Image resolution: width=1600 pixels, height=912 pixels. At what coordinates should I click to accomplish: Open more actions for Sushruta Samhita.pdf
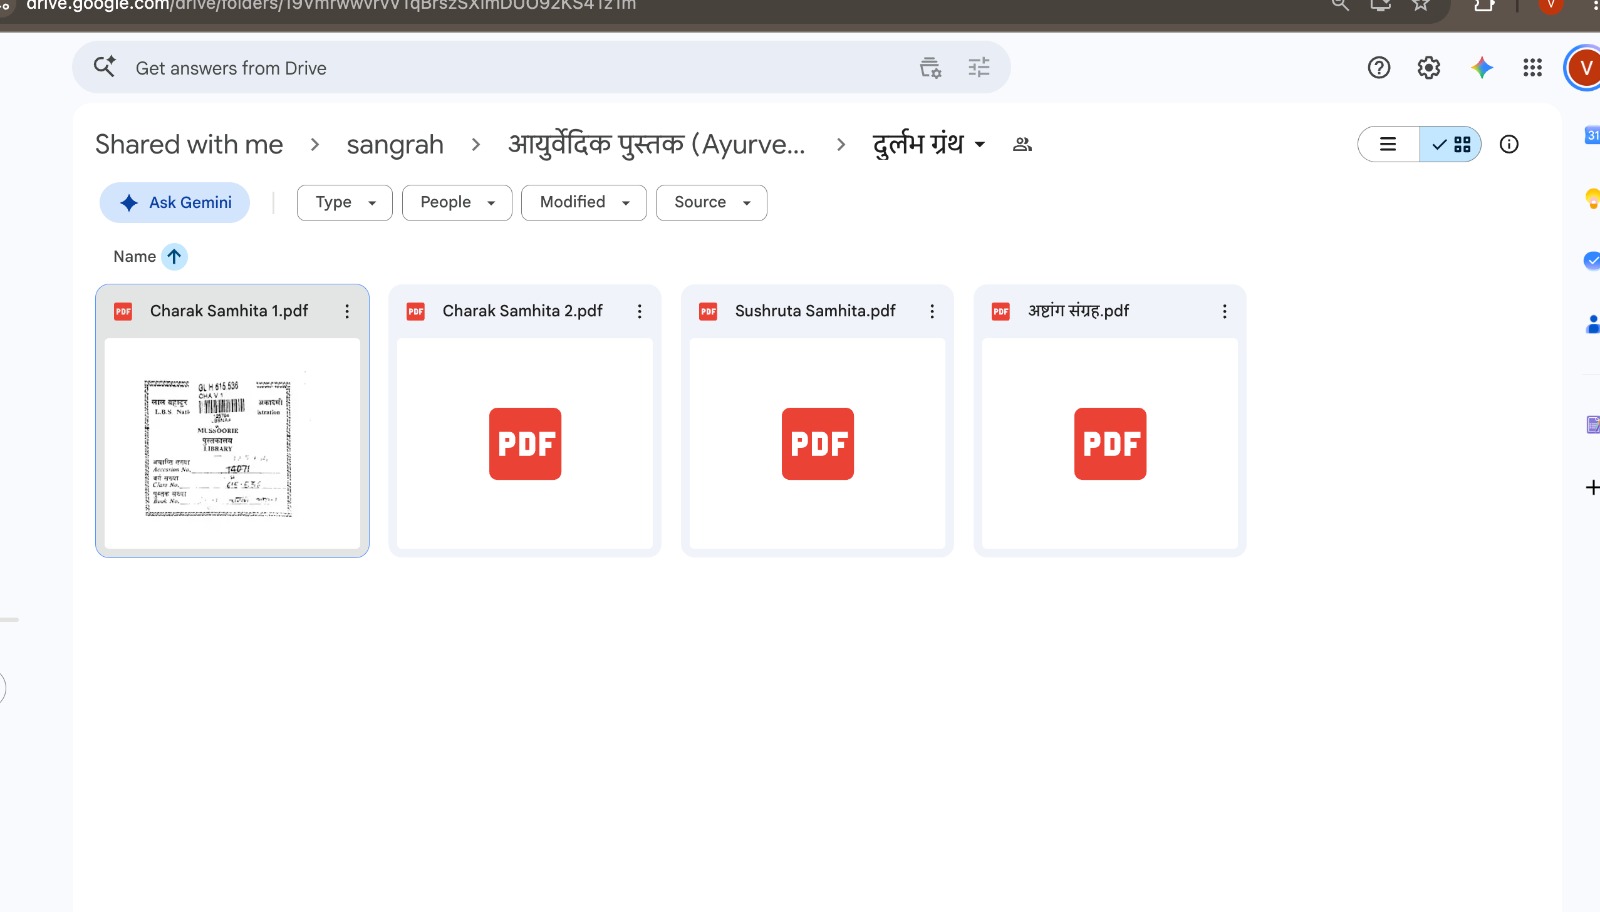[x=932, y=311]
